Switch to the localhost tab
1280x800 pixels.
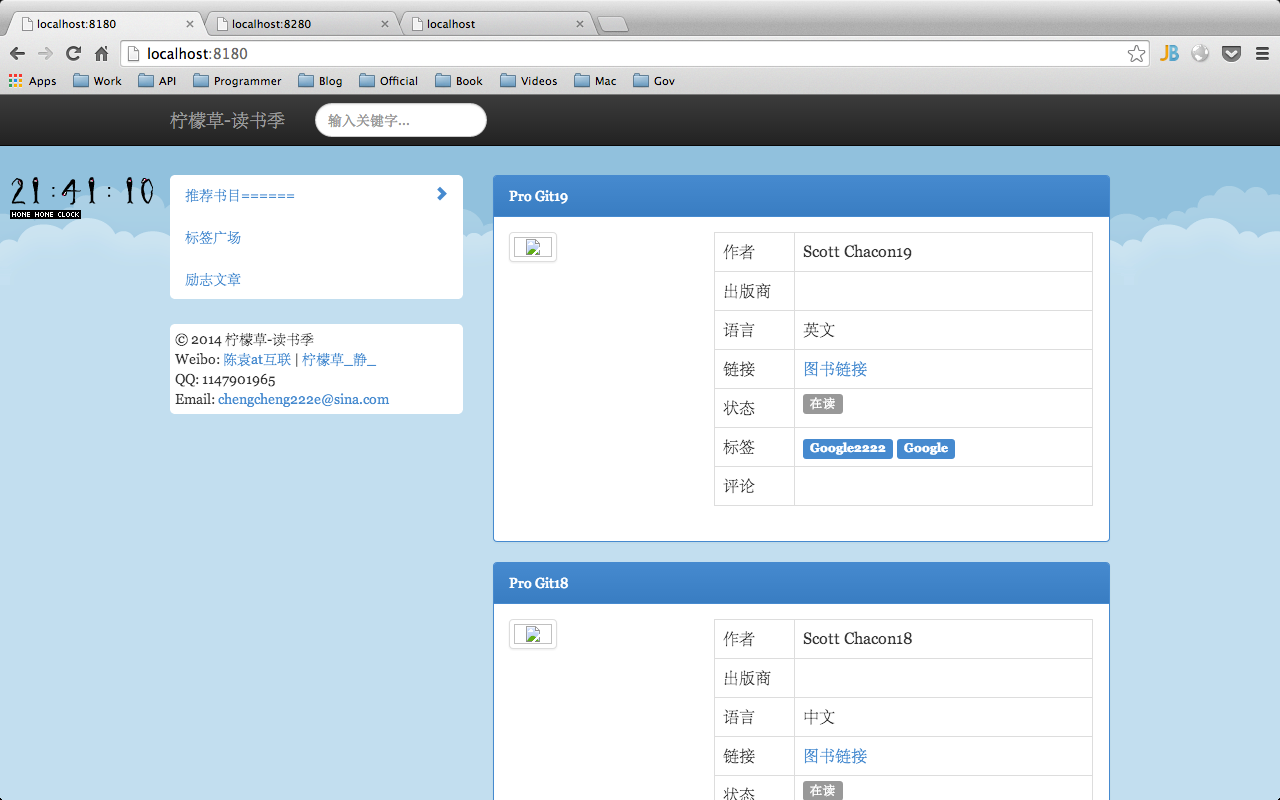tap(480, 23)
